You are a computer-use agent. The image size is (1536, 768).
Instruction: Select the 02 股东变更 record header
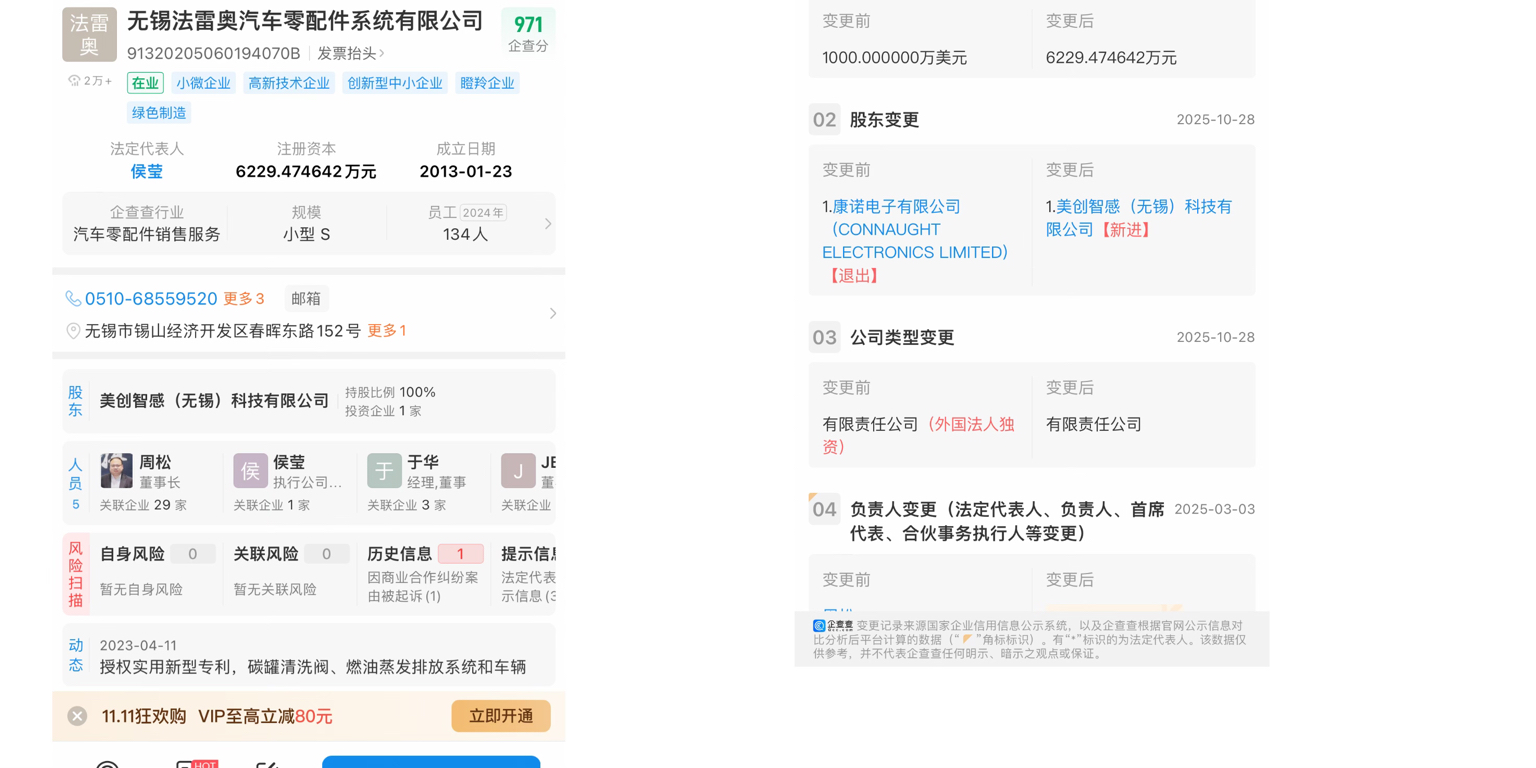click(1031, 120)
